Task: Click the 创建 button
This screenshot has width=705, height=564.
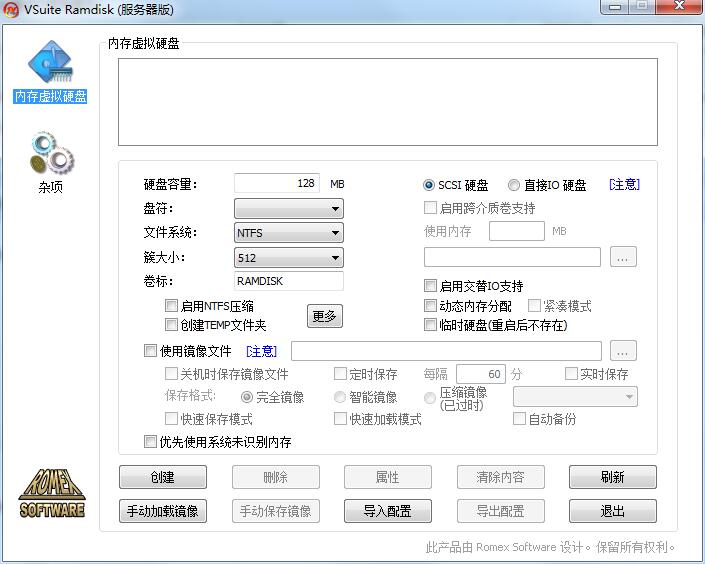Action: [x=162, y=477]
